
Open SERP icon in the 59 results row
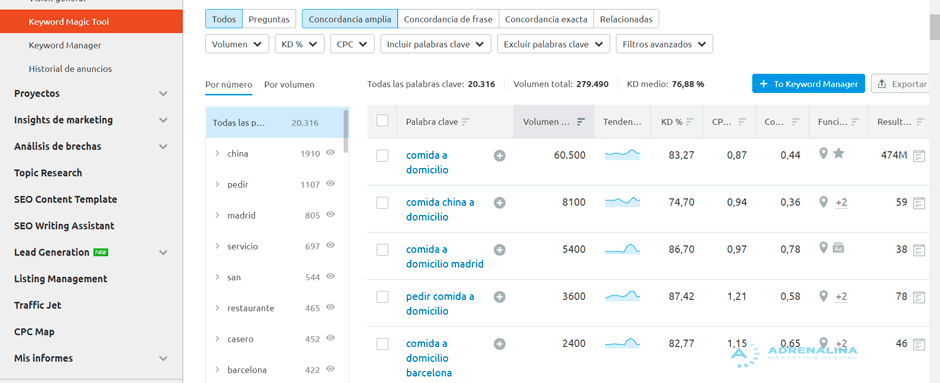click(918, 203)
